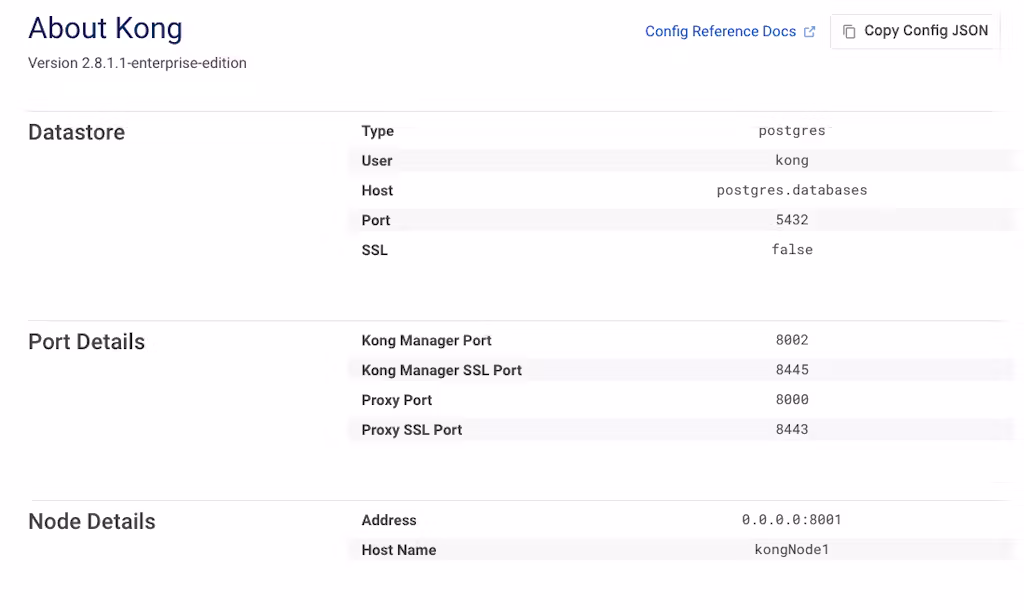Viewport: 1024px width, 610px height.
Task: Select the 5432 datastore port value
Action: click(791, 220)
